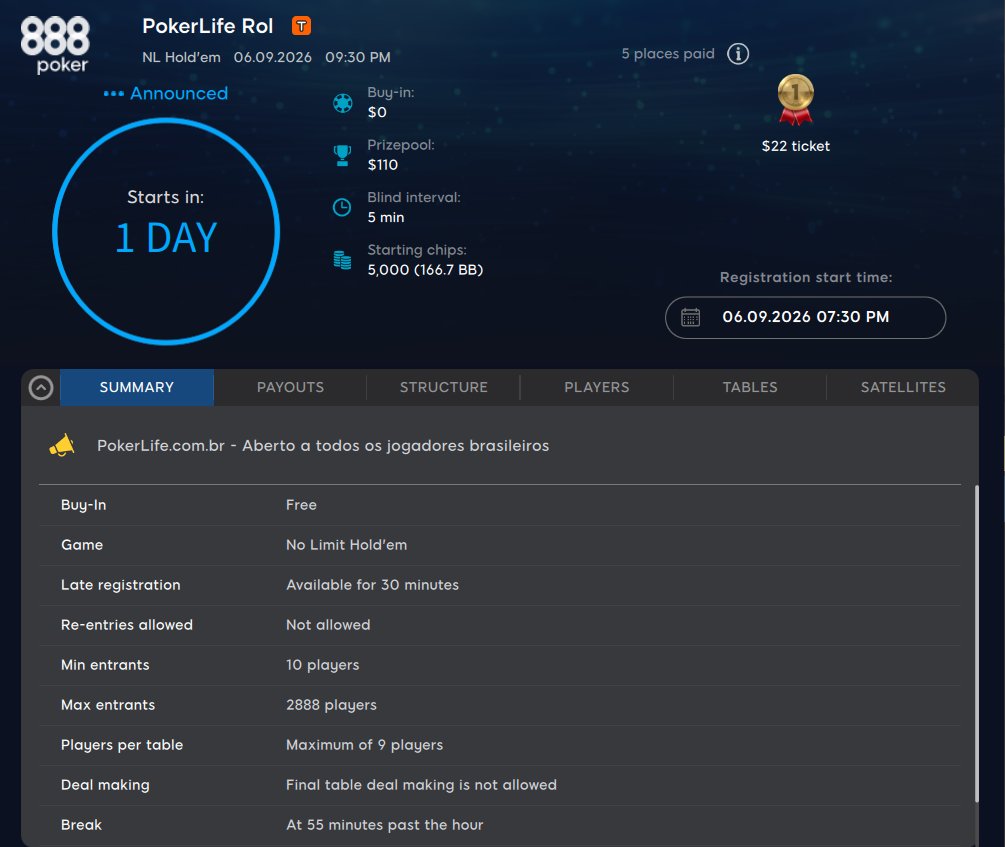Click the $0 buy-in value
The width and height of the screenshot is (1005, 847).
point(377,112)
